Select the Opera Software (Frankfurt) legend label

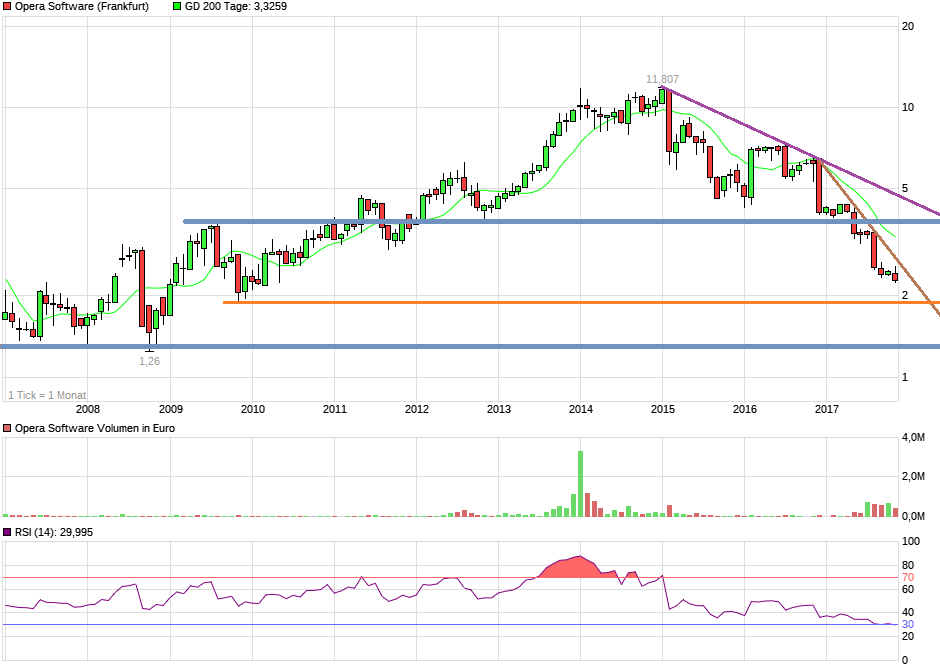tap(82, 6)
